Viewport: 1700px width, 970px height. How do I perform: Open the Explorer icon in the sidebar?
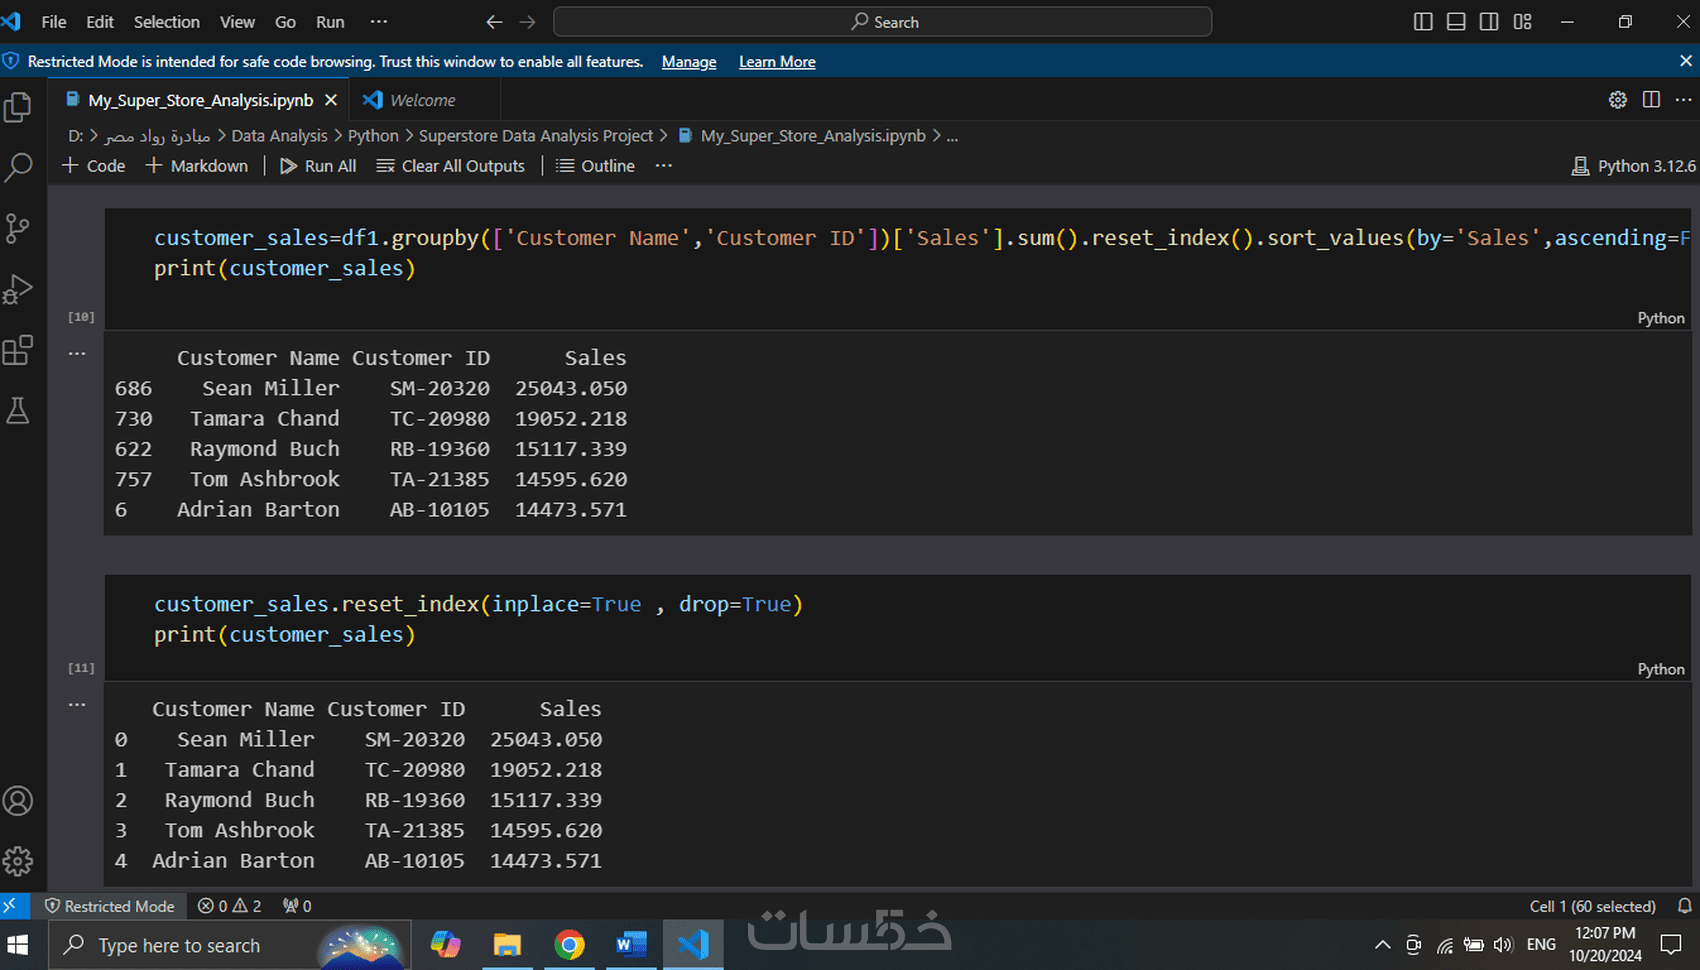point(19,106)
